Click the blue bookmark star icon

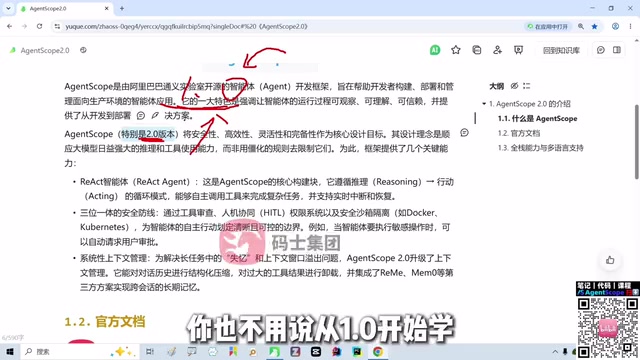[595, 27]
